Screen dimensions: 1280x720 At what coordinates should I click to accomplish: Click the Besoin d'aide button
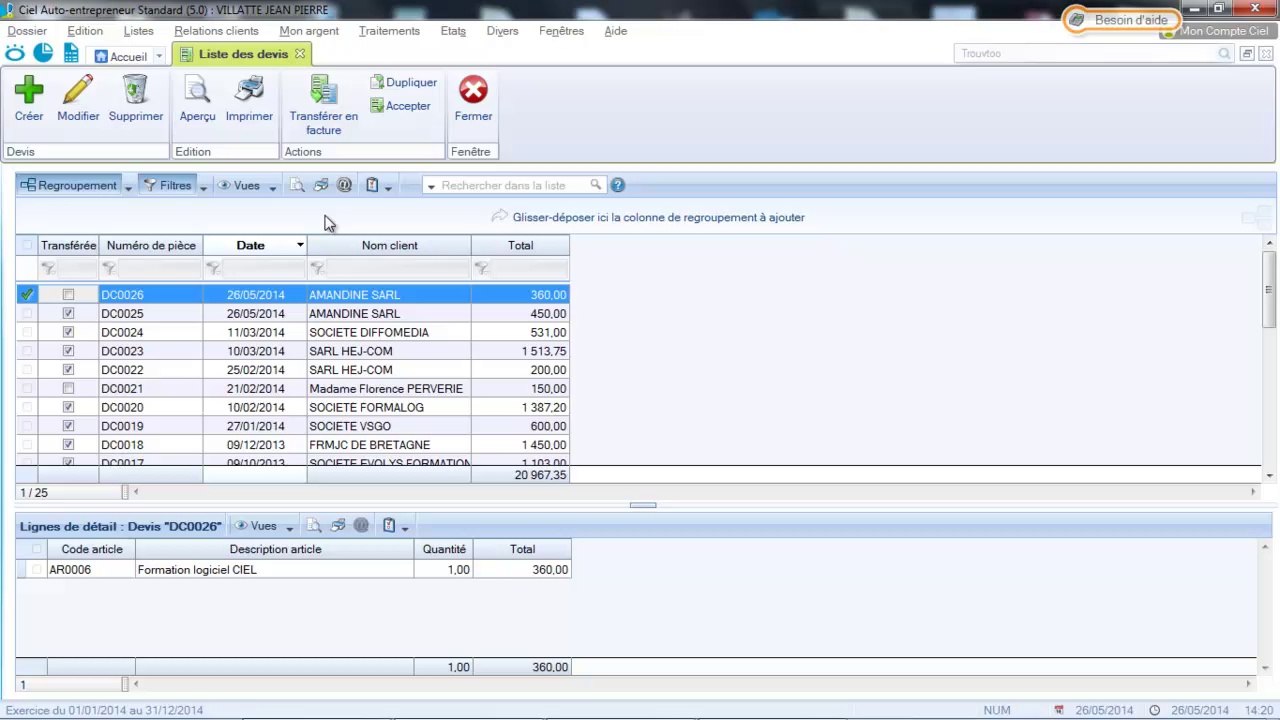coord(1121,19)
